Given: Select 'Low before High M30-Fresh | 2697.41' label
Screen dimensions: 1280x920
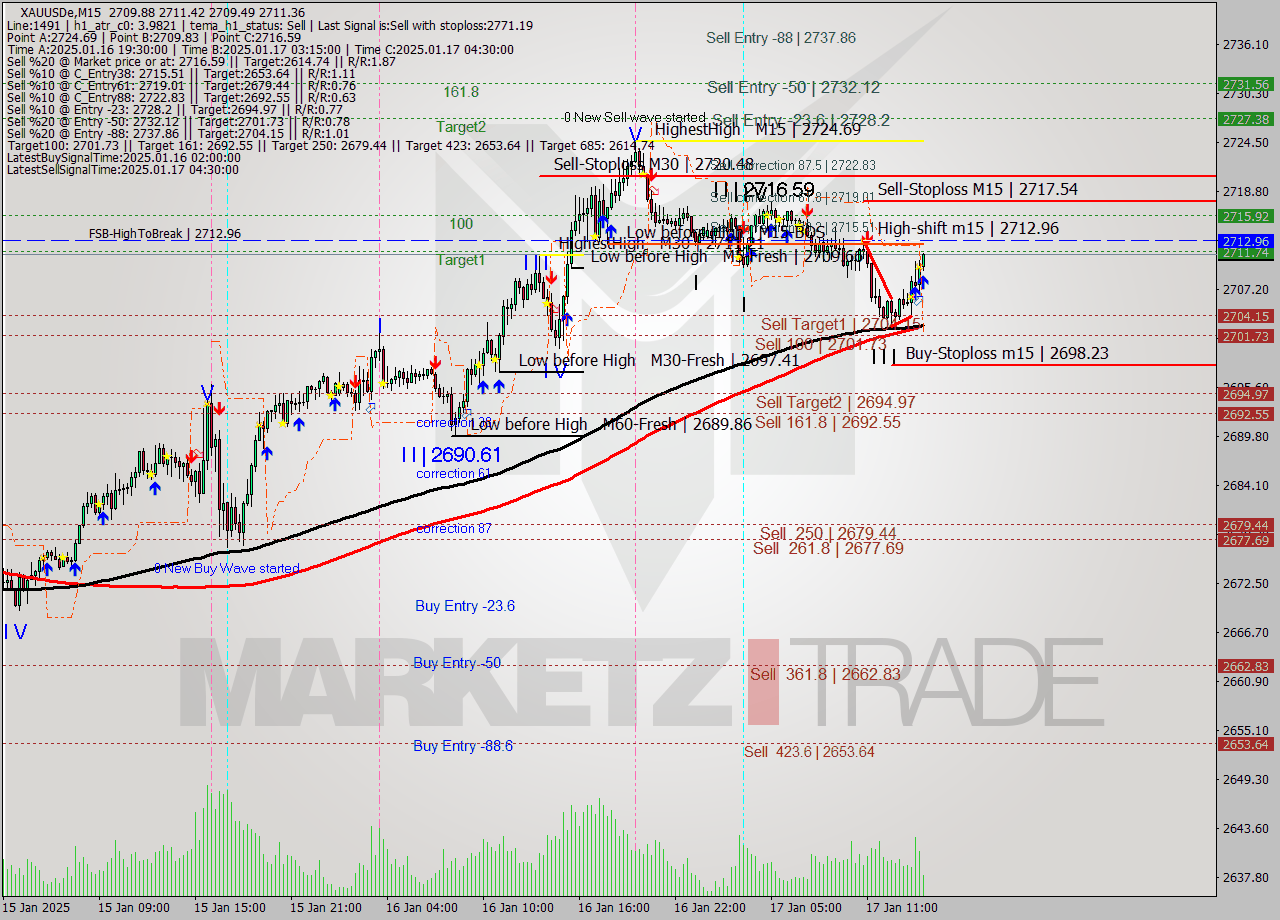Looking at the screenshot, I should [659, 361].
